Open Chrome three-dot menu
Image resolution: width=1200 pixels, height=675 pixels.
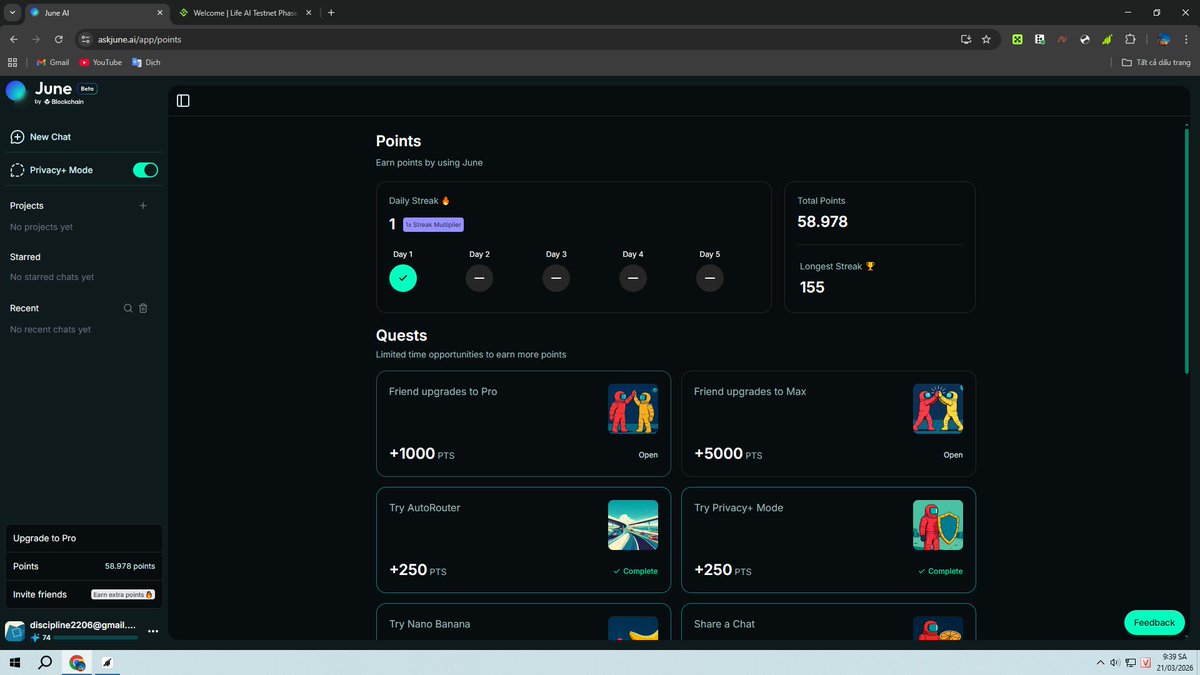[1186, 39]
